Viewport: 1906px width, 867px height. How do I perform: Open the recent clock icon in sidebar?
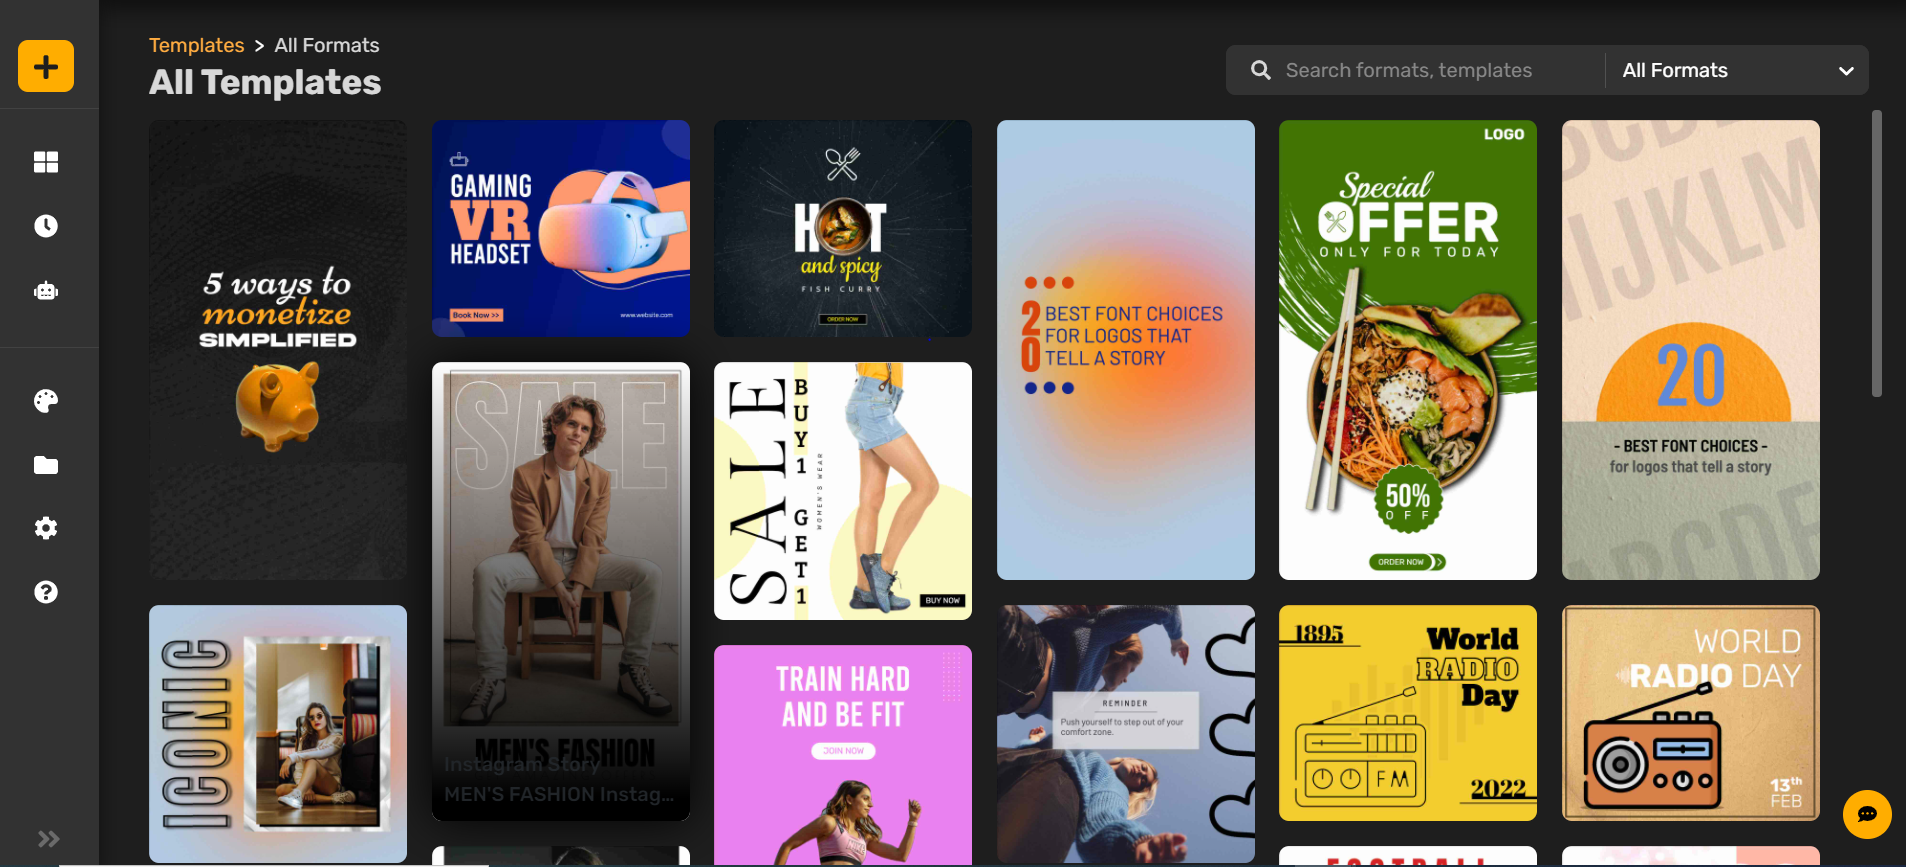pyautogui.click(x=46, y=226)
